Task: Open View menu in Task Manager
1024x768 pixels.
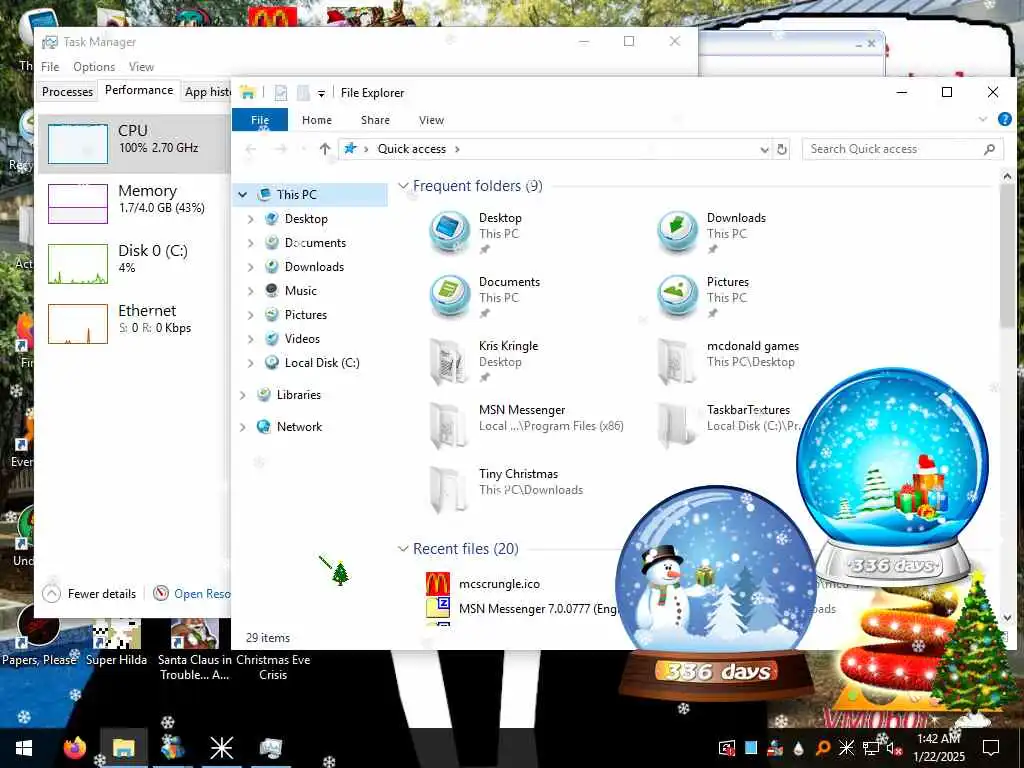Action: coord(141,67)
